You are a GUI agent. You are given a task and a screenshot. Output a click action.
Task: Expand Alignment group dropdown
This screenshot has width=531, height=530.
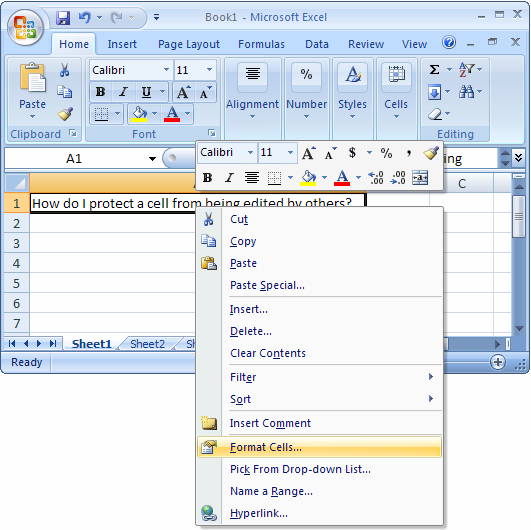point(252,117)
